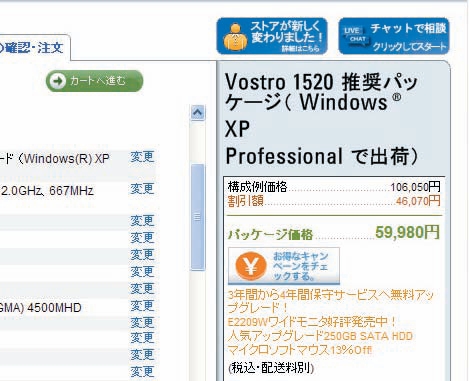The height and width of the screenshot is (381, 469).
Task: Open the E2209Wワイドモニタ promotion link
Action: pos(312,322)
